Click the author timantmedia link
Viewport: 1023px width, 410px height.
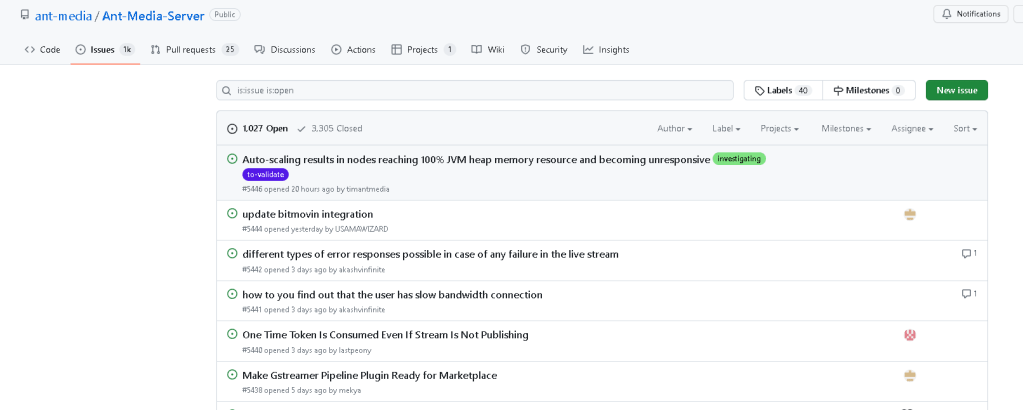coord(368,189)
